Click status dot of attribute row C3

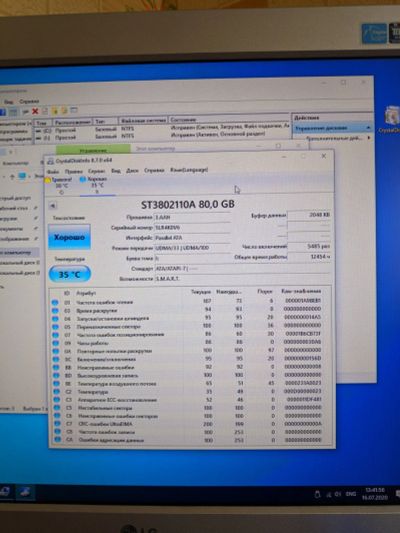pos(57,400)
